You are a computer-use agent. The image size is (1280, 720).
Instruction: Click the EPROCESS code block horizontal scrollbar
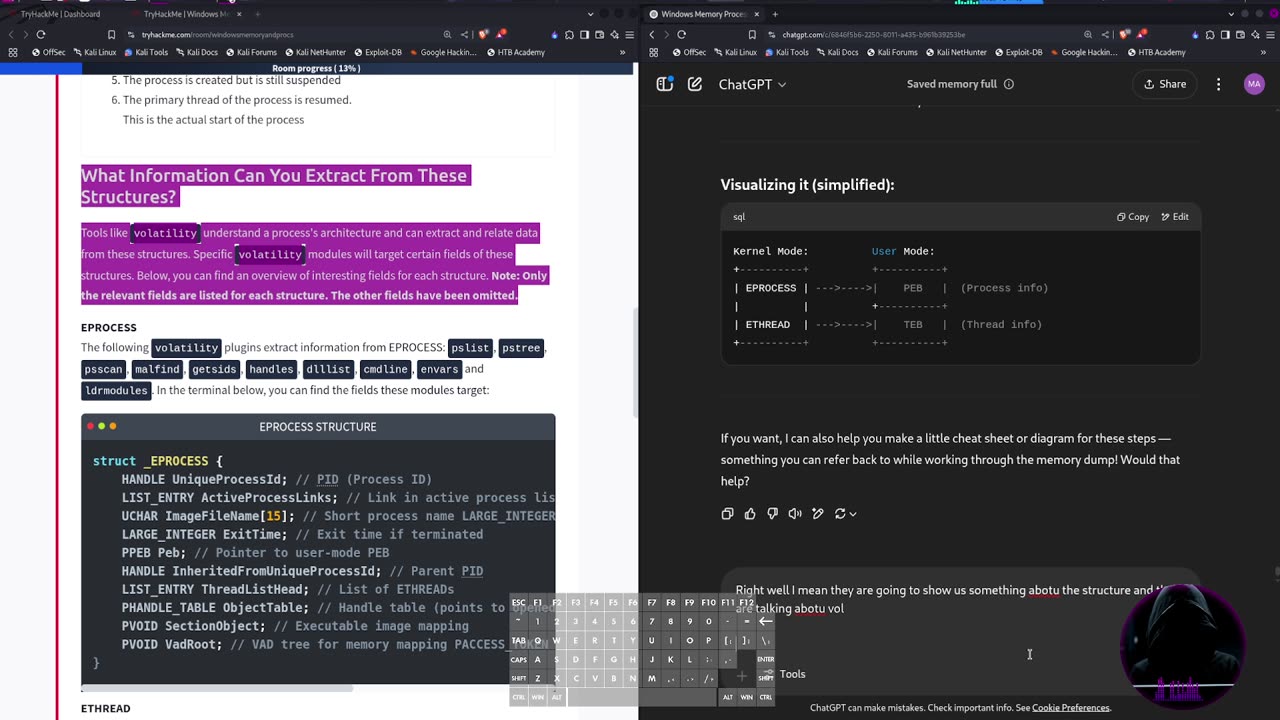point(217,688)
